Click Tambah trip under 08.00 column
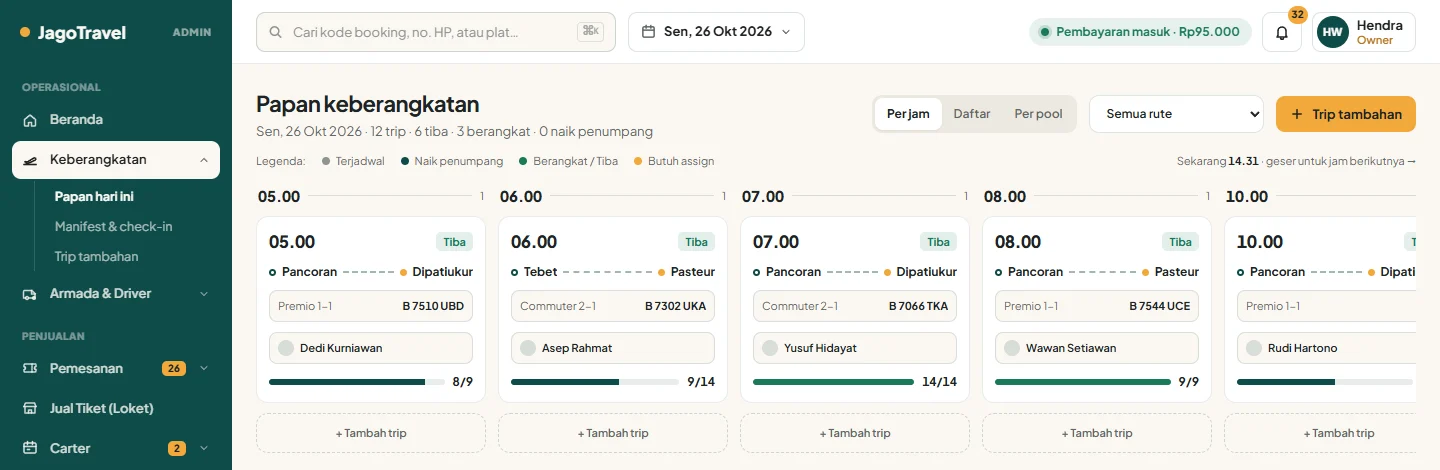 [x=1097, y=433]
